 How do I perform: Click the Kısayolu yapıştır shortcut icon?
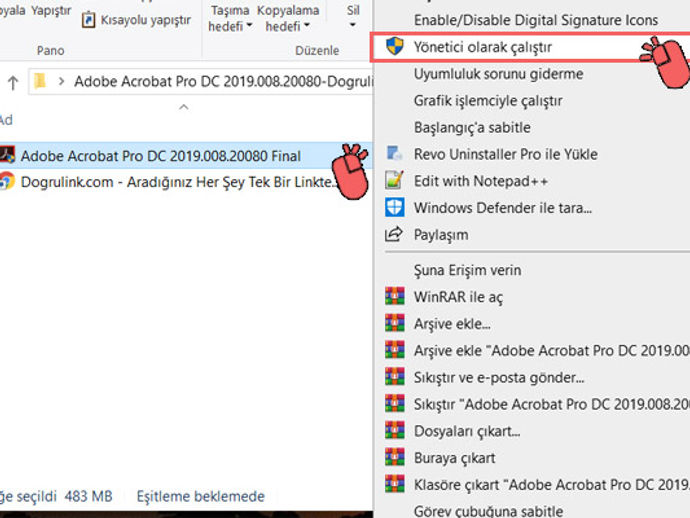(88, 20)
